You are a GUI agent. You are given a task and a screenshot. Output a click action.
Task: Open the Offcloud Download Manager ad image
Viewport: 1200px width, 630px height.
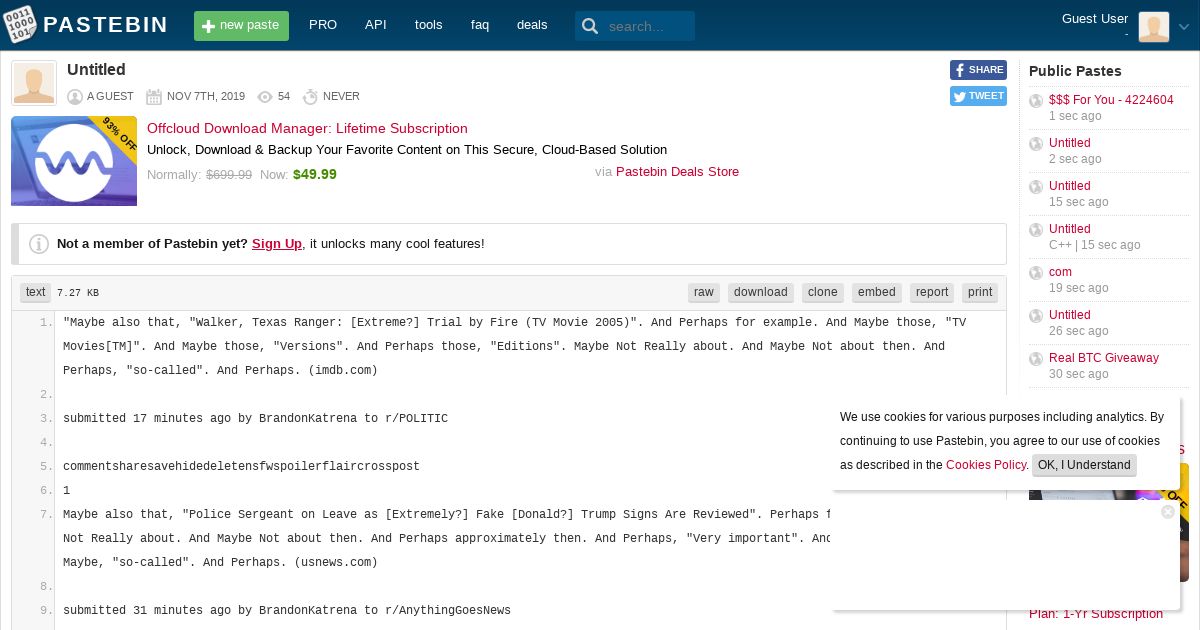74,161
